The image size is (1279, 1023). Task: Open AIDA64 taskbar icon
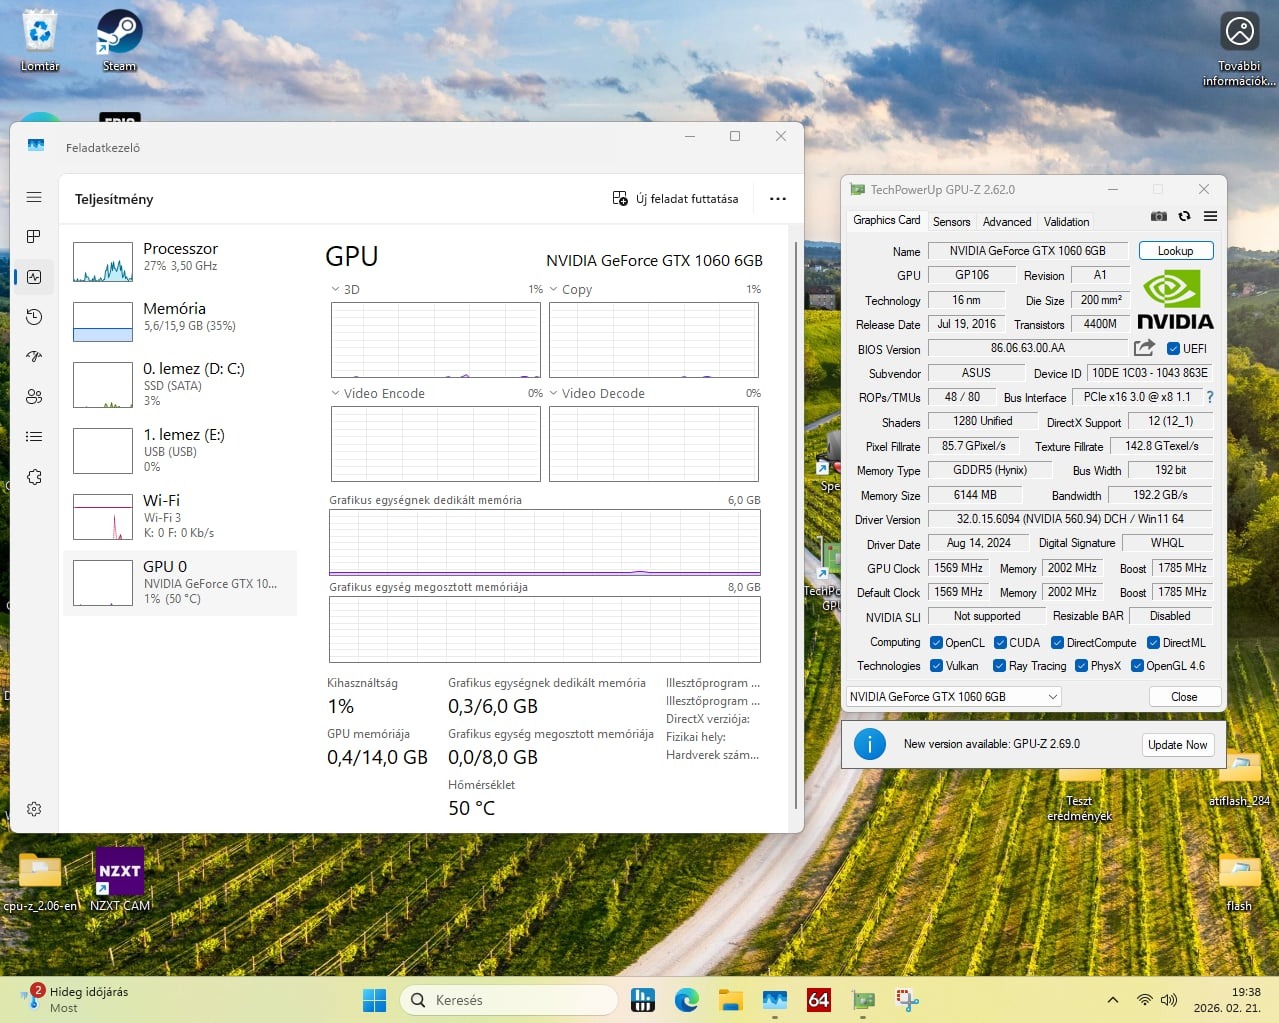(x=819, y=1000)
